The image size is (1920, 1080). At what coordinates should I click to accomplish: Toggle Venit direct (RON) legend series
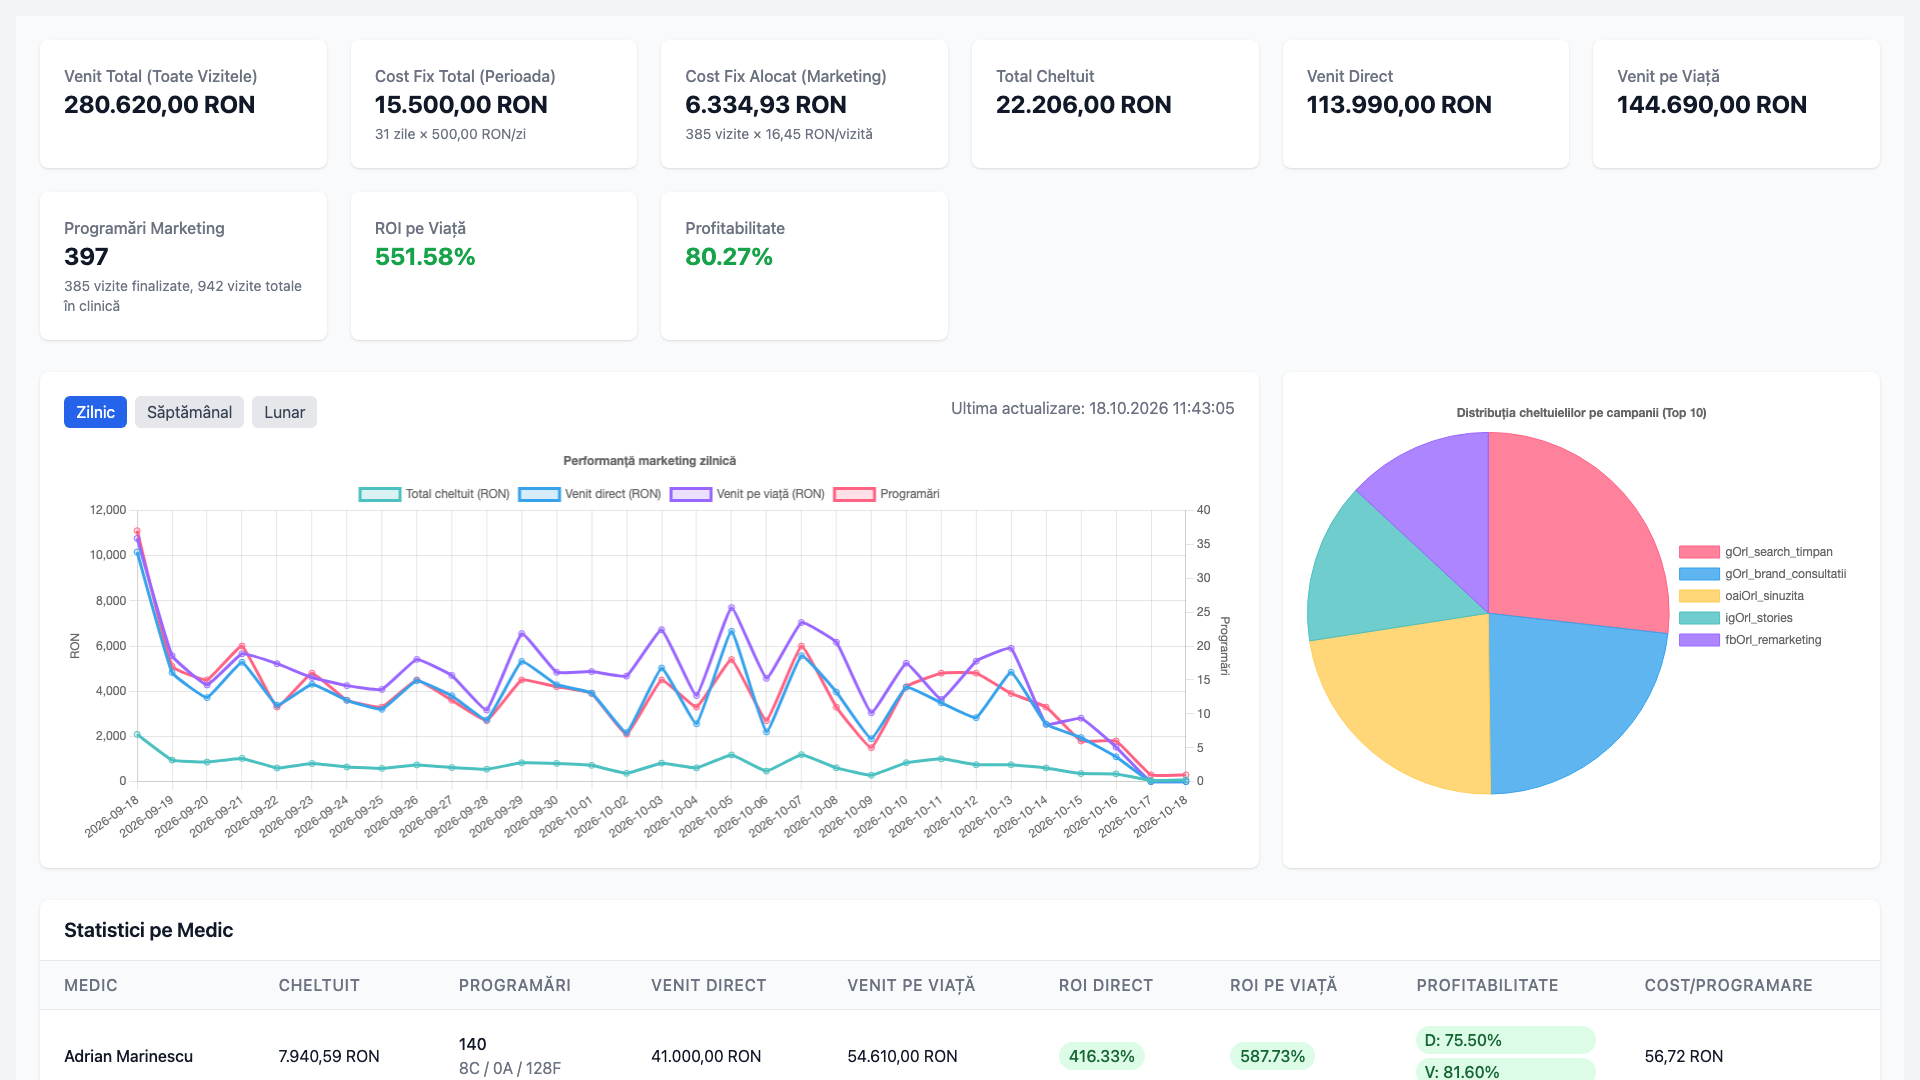click(590, 494)
